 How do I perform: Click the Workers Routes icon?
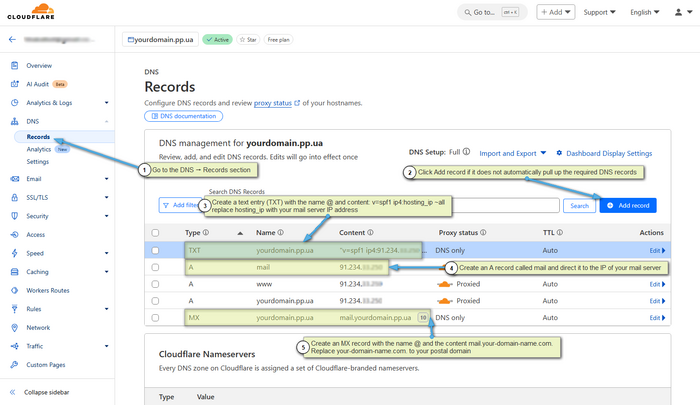[x=15, y=290]
